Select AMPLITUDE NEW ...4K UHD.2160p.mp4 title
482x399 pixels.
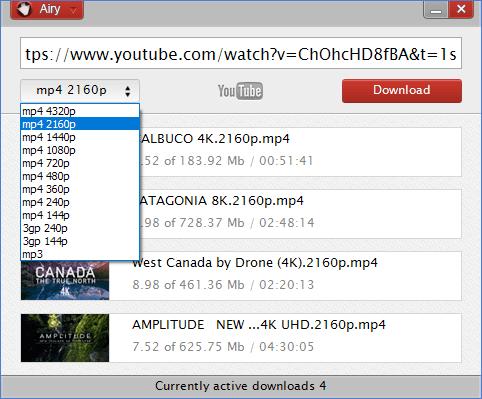point(259,324)
